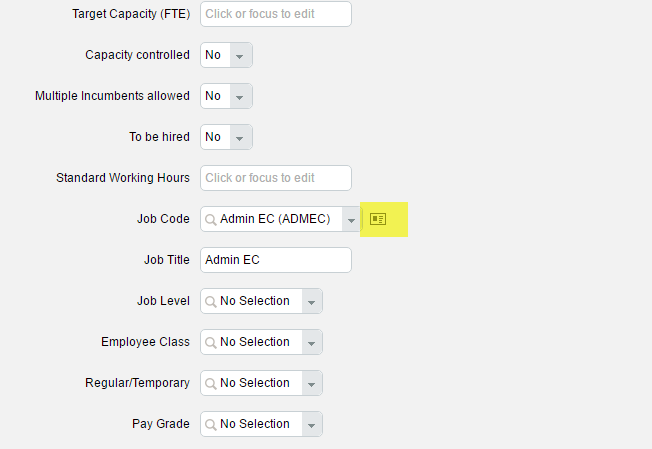
Task: Click the search icon in Job Code field
Action: [211, 220]
